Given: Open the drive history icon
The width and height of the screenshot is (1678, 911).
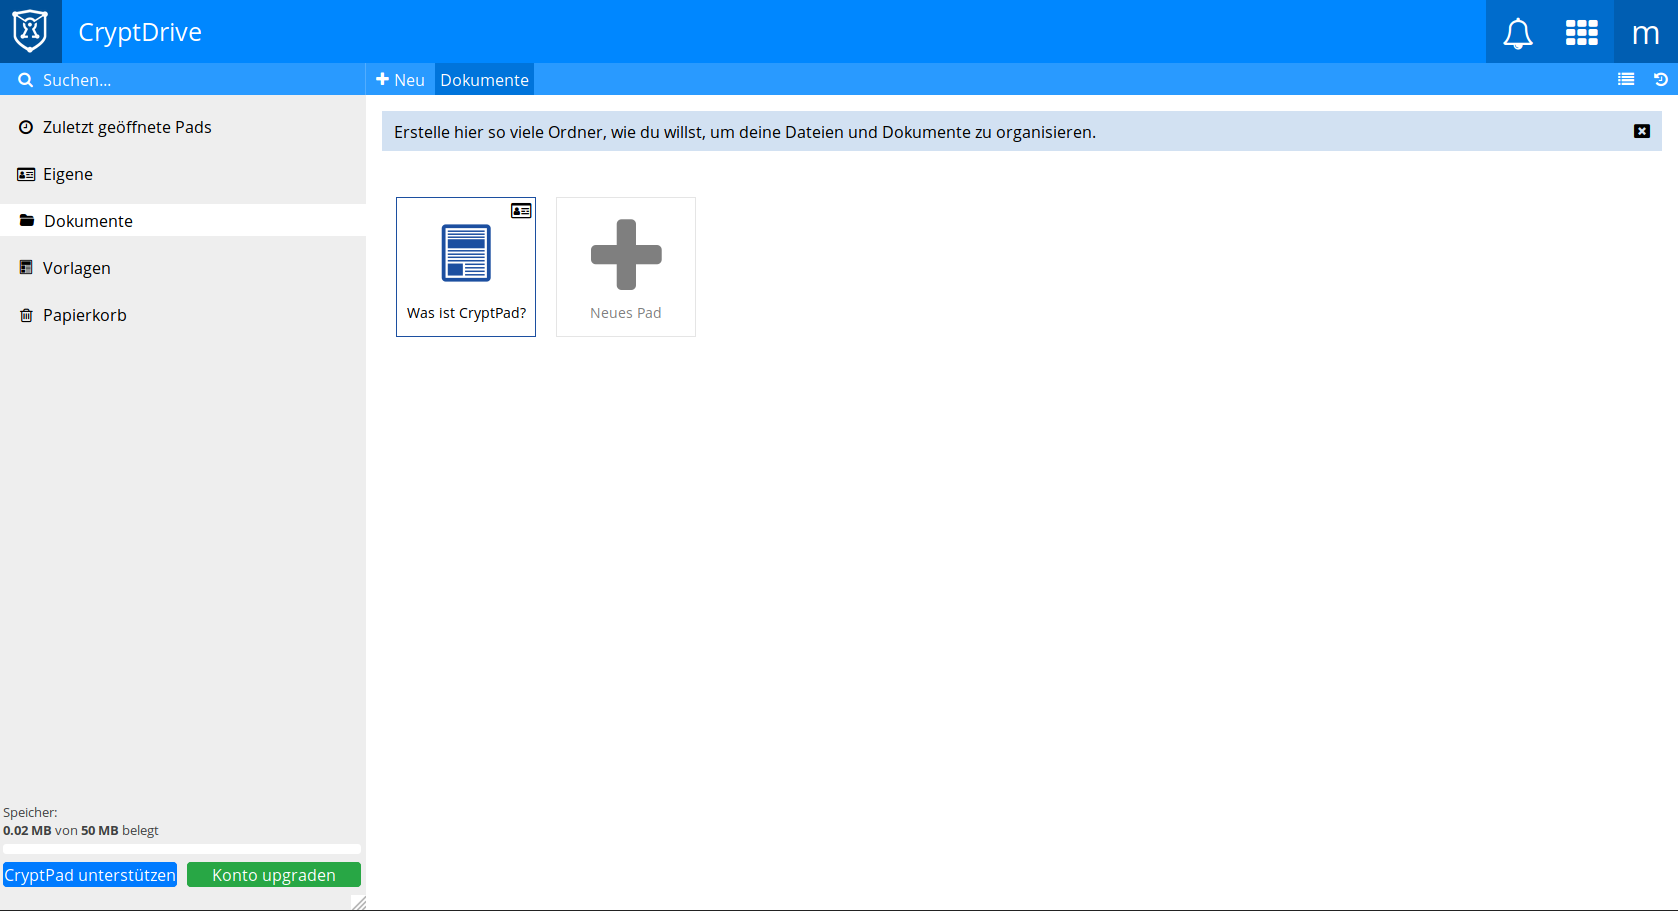Looking at the screenshot, I should point(1661,79).
